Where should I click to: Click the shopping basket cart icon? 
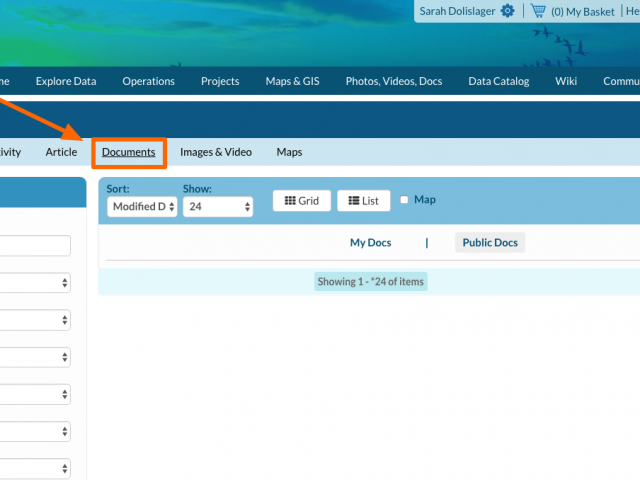[x=538, y=11]
